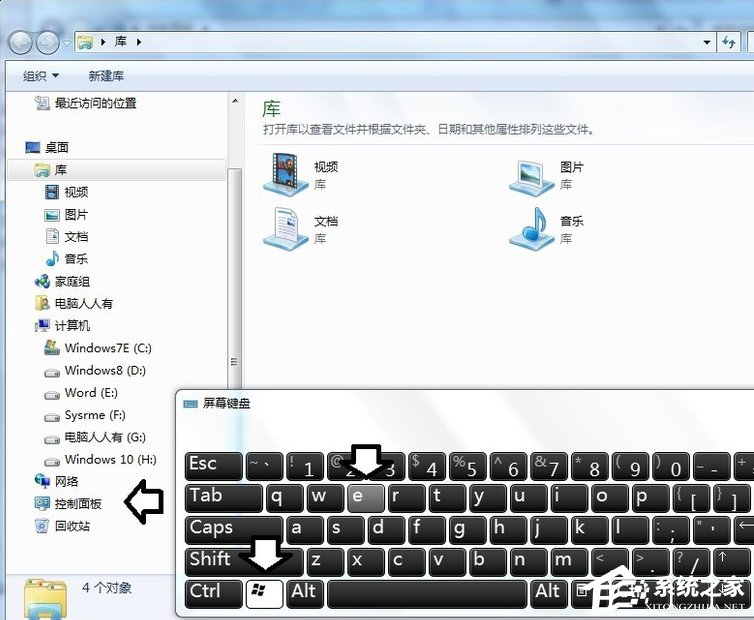Click the 屏幕键盘 window title icon
This screenshot has height=620, width=754.
coord(190,404)
